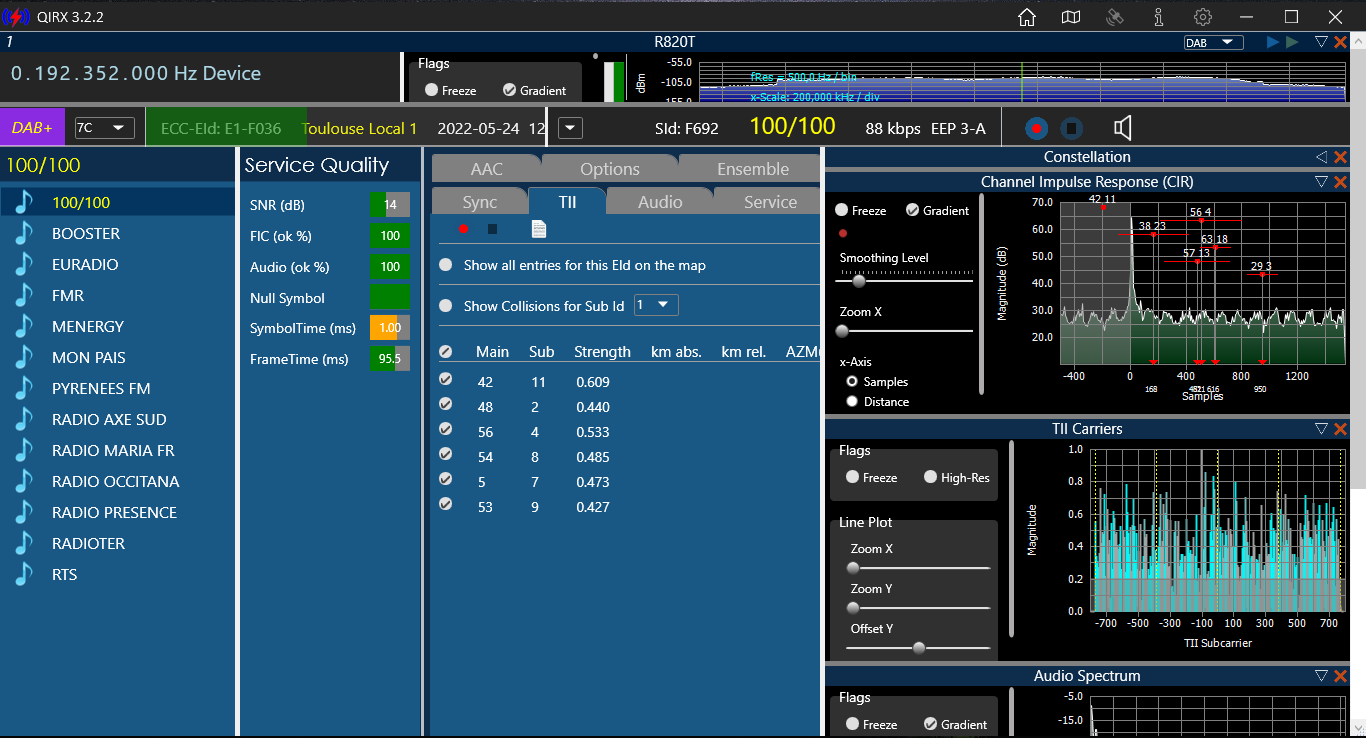Collapse the R820T receiver panel triangle
This screenshot has width=1366, height=738.
tap(1321, 42)
